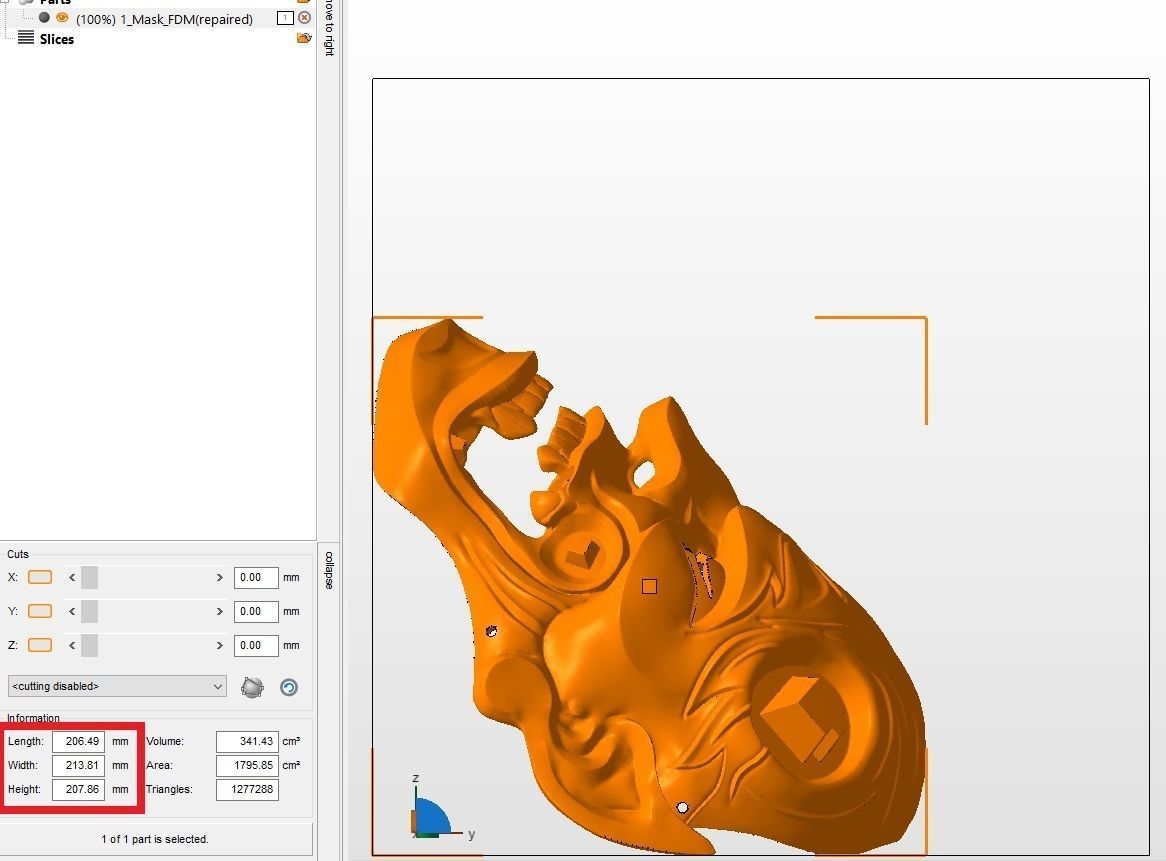1166x861 pixels.
Task: Click the collapse sidebar tab
Action: pos(329,570)
